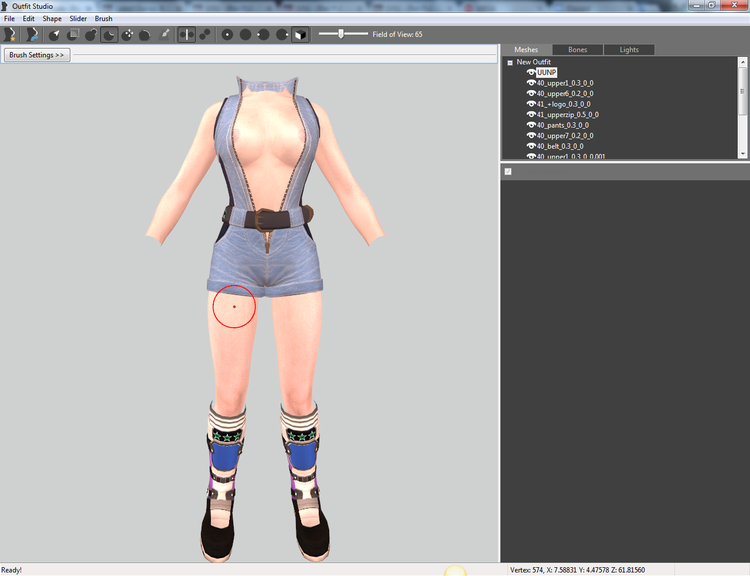750x576 pixels.
Task: Toggle X-mirror brush editing button
Action: [x=187, y=34]
